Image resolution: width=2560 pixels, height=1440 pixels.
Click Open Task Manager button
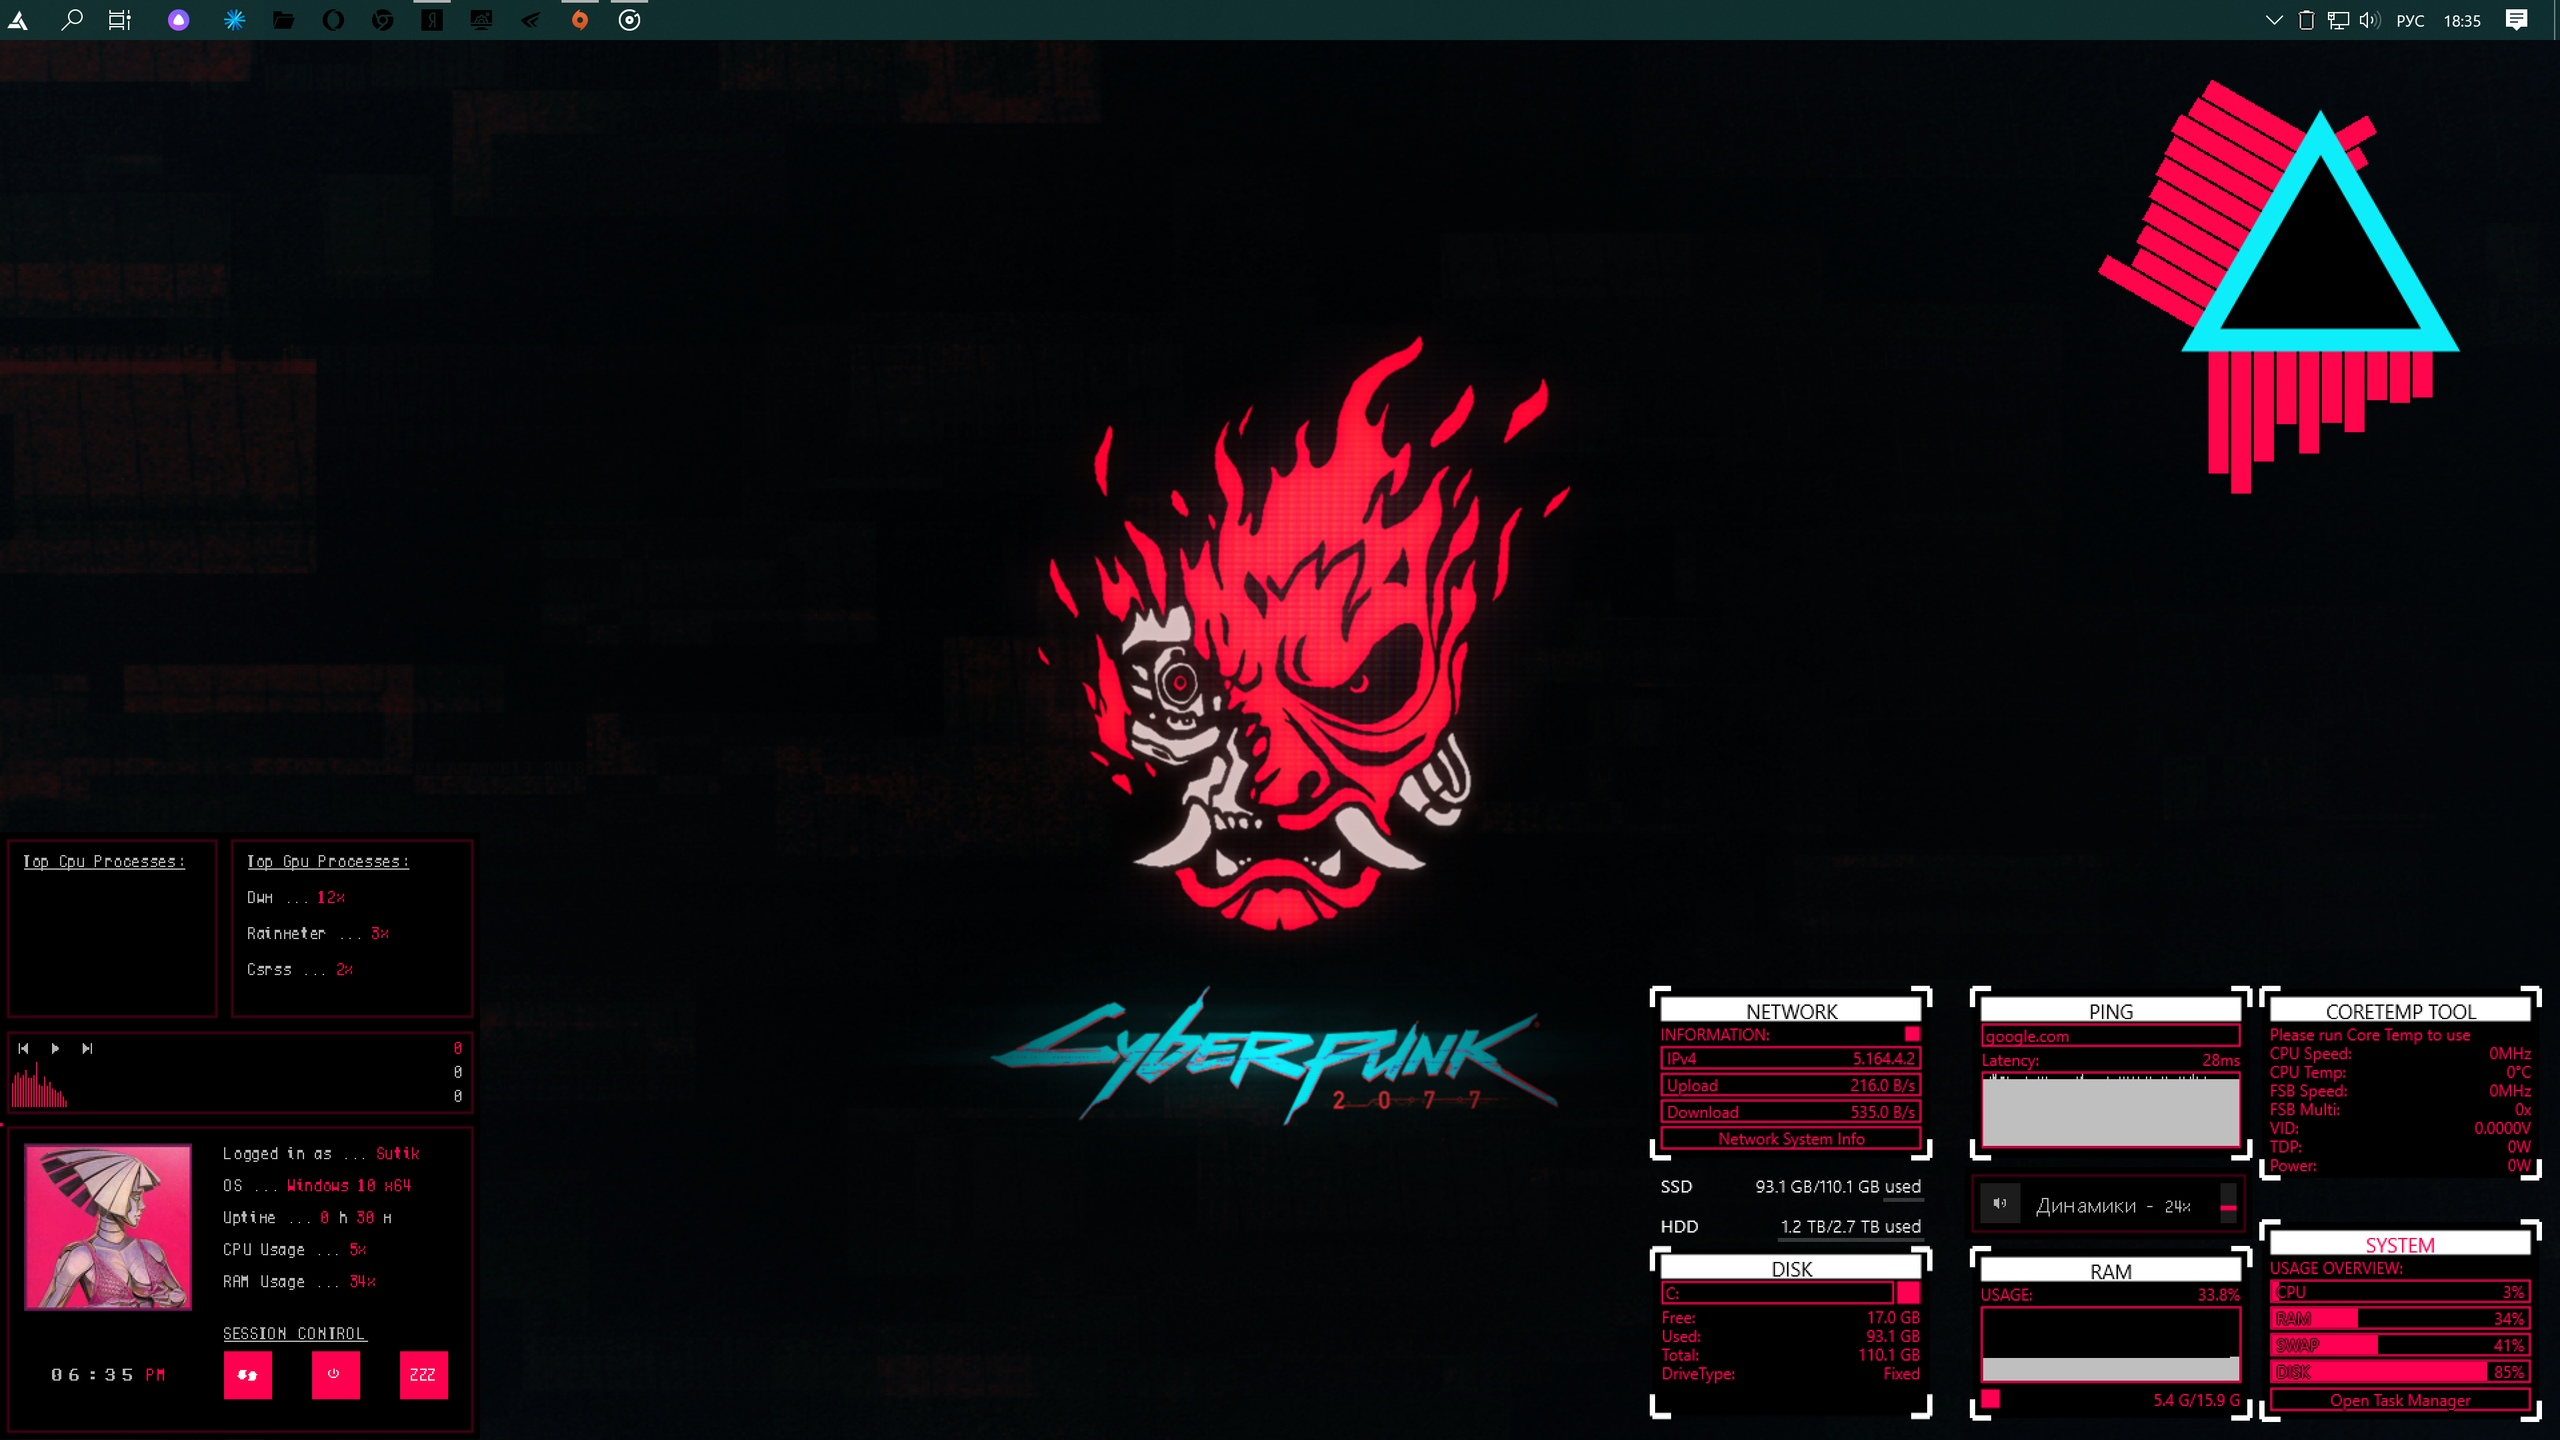tap(2400, 1400)
